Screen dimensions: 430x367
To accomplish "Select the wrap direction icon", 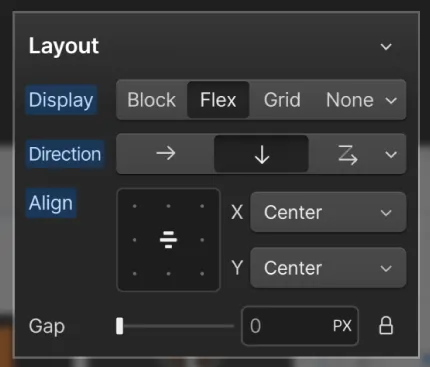I will tap(347, 154).
